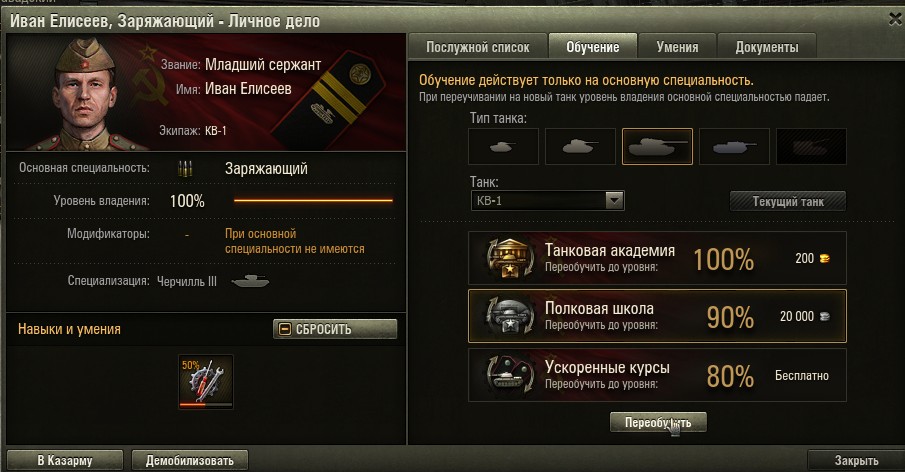The width and height of the screenshot is (905, 472).
Task: Switch to the Послужной список tab
Action: pyautogui.click(x=477, y=47)
